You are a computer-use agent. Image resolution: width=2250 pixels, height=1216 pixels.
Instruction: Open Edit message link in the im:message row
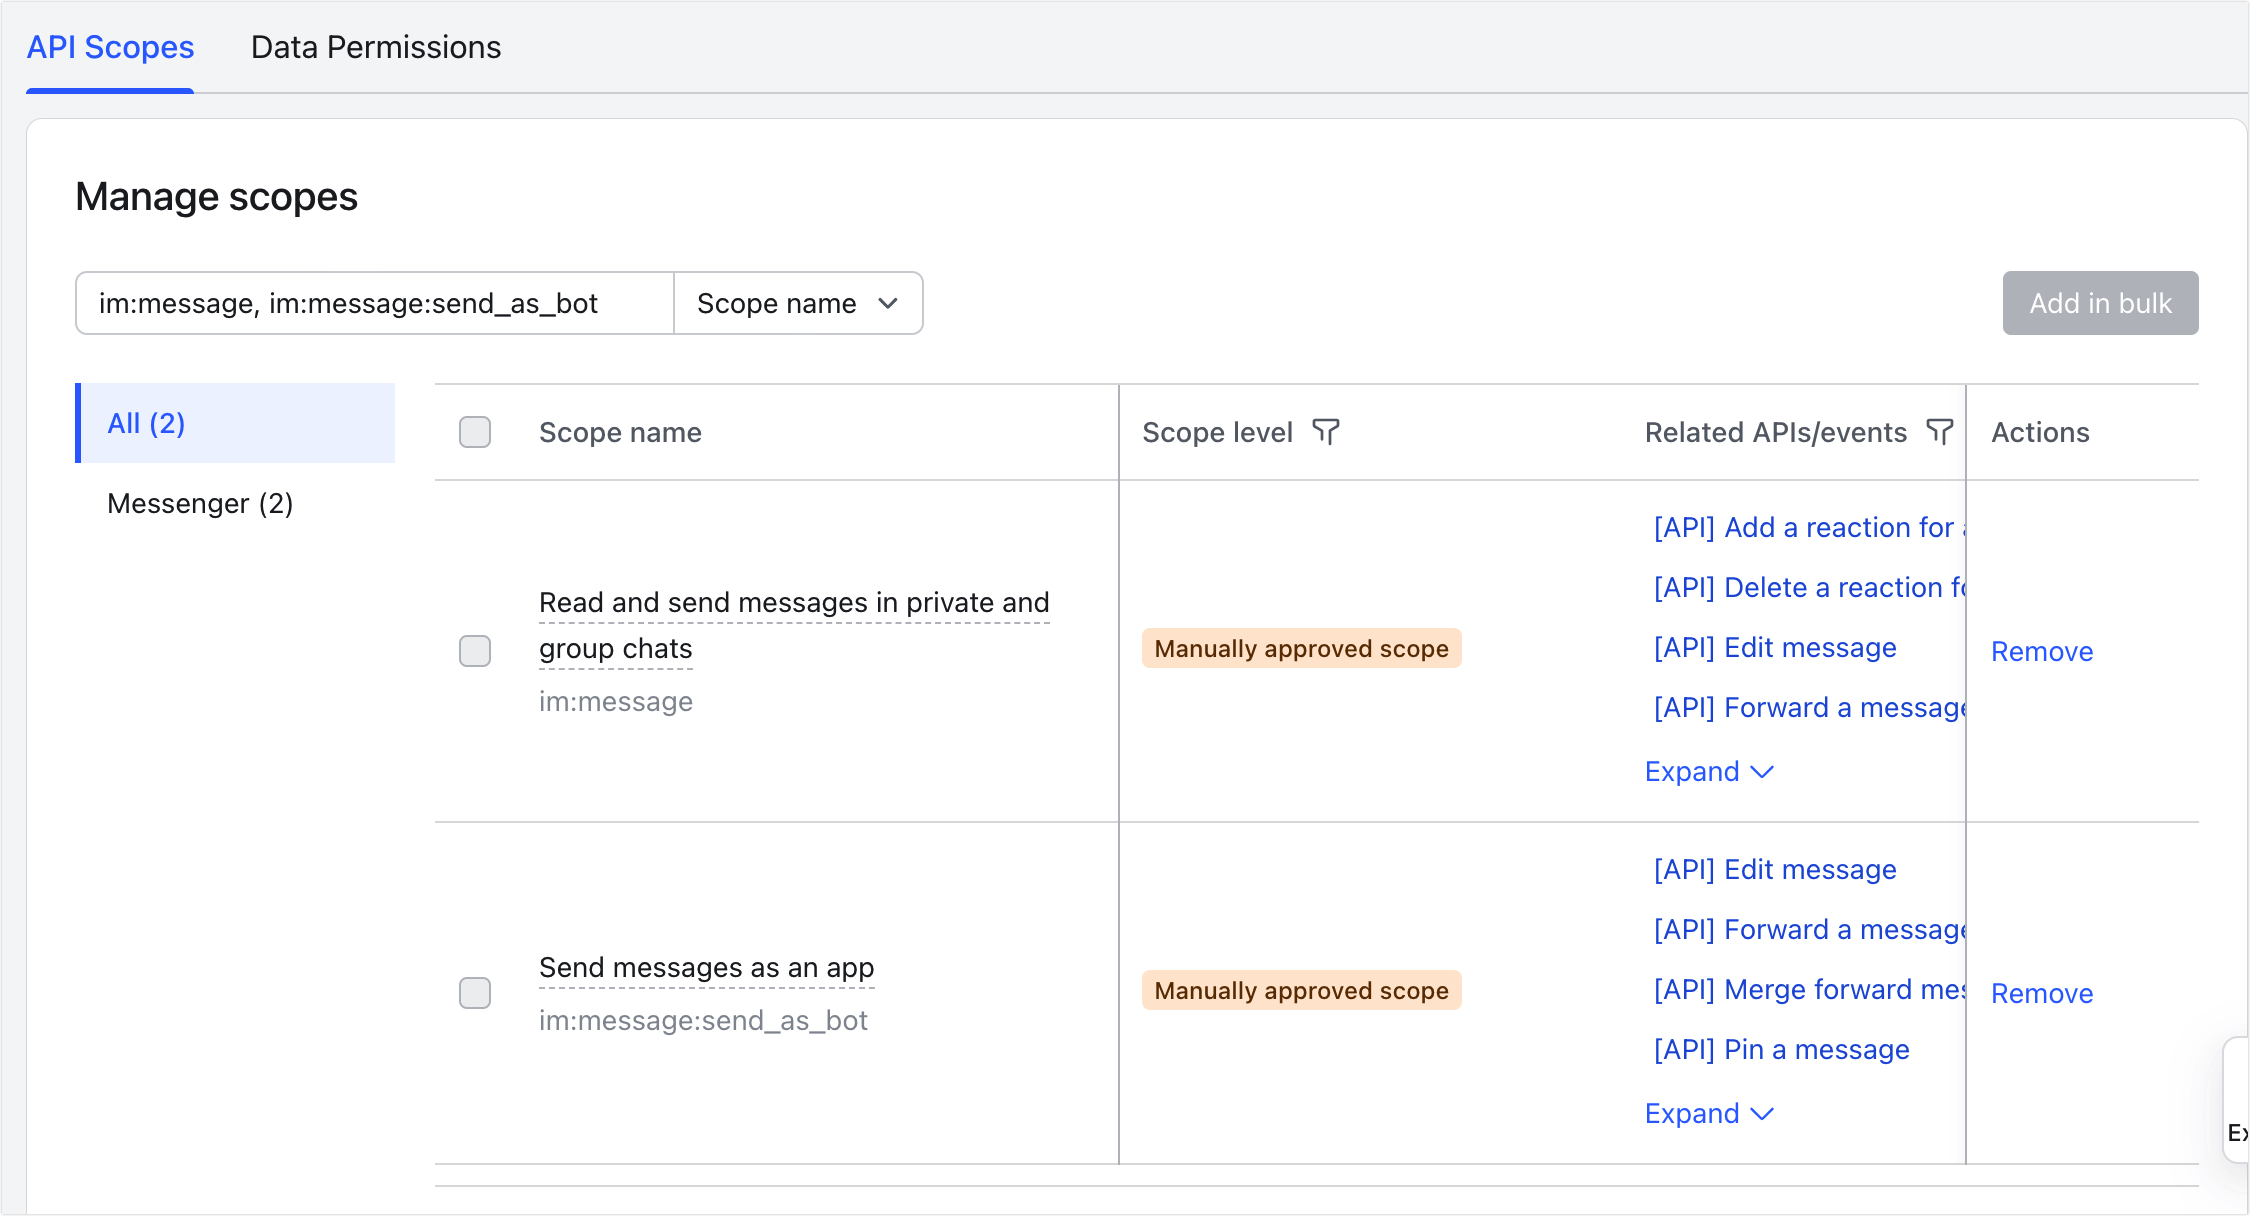(1775, 647)
